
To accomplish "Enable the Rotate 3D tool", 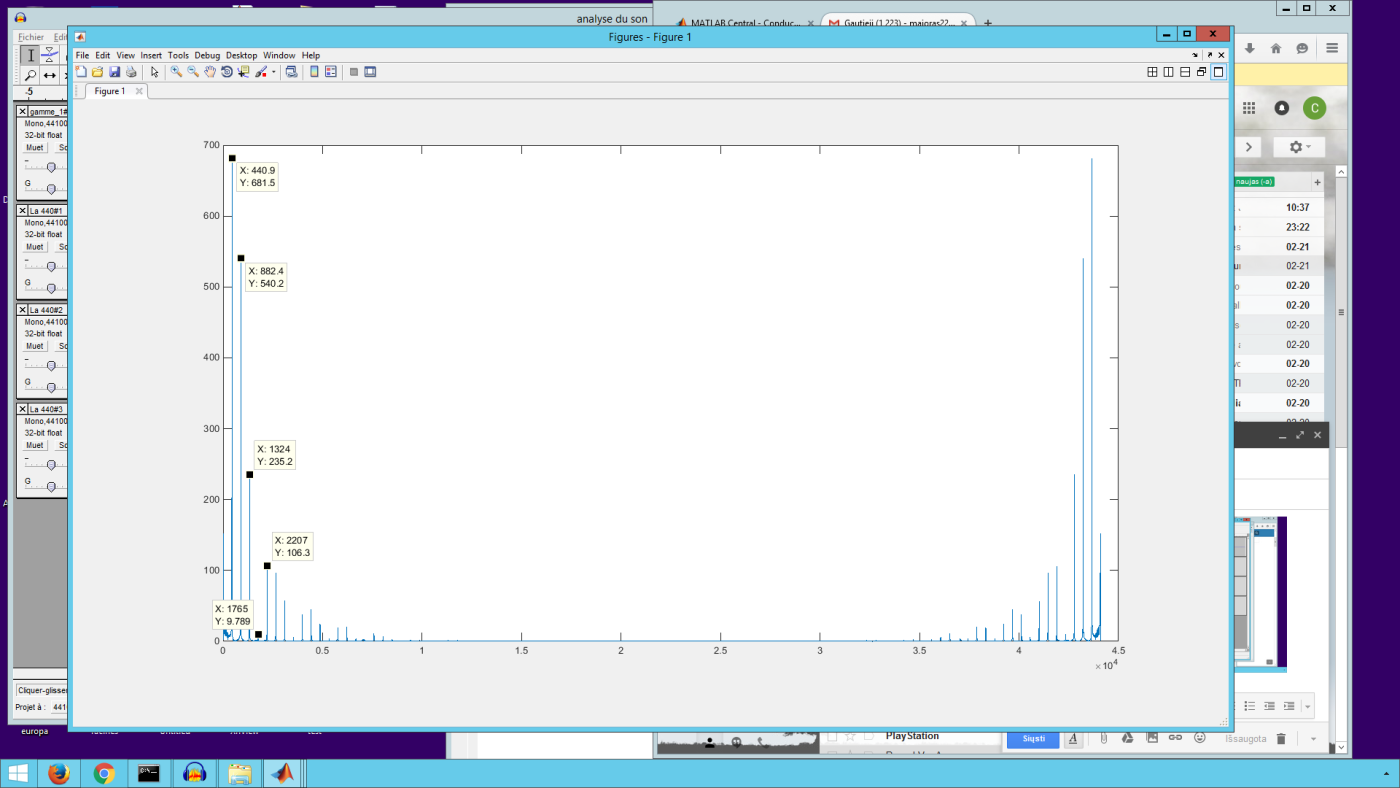I will pos(227,72).
